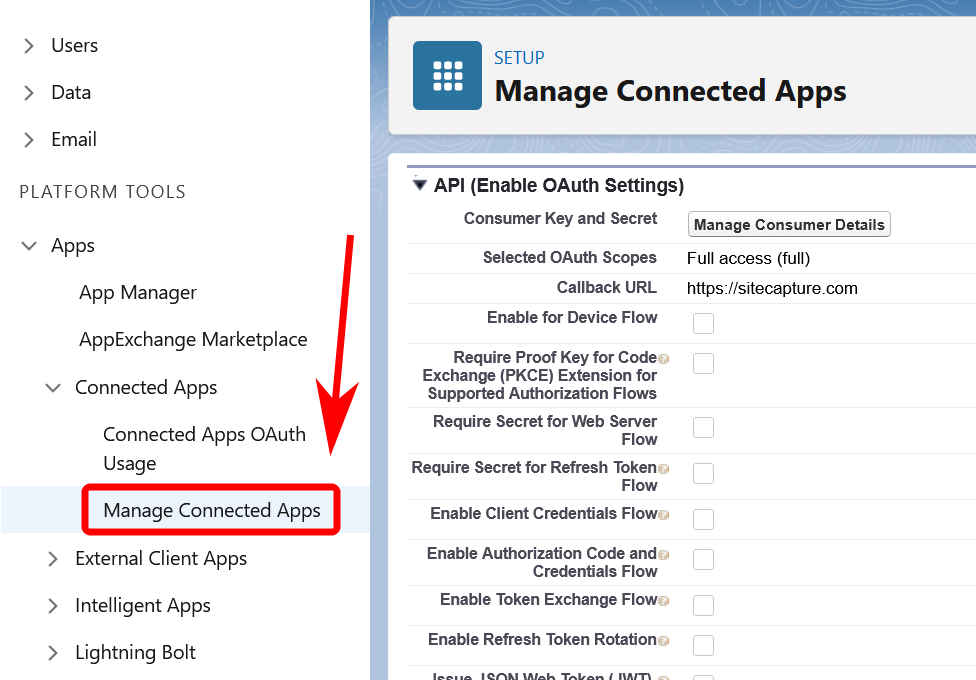This screenshot has height=680, width=976.
Task: Toggle the Enable Refresh Token Rotation checkbox
Action: [703, 645]
